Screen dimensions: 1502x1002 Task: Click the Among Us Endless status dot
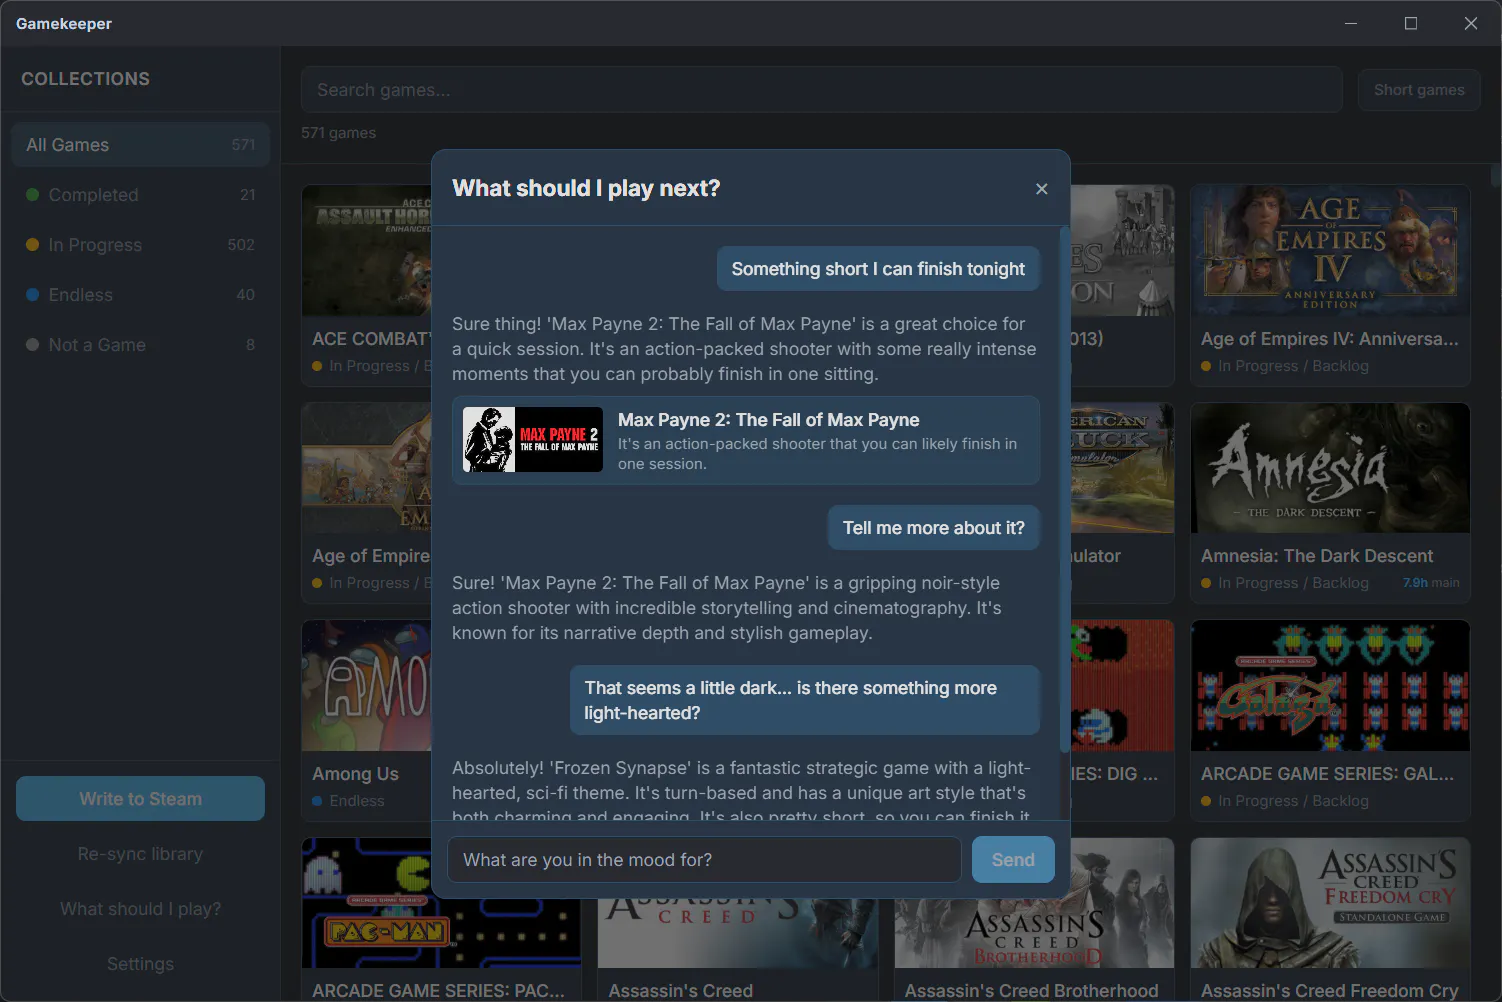pyautogui.click(x=317, y=801)
